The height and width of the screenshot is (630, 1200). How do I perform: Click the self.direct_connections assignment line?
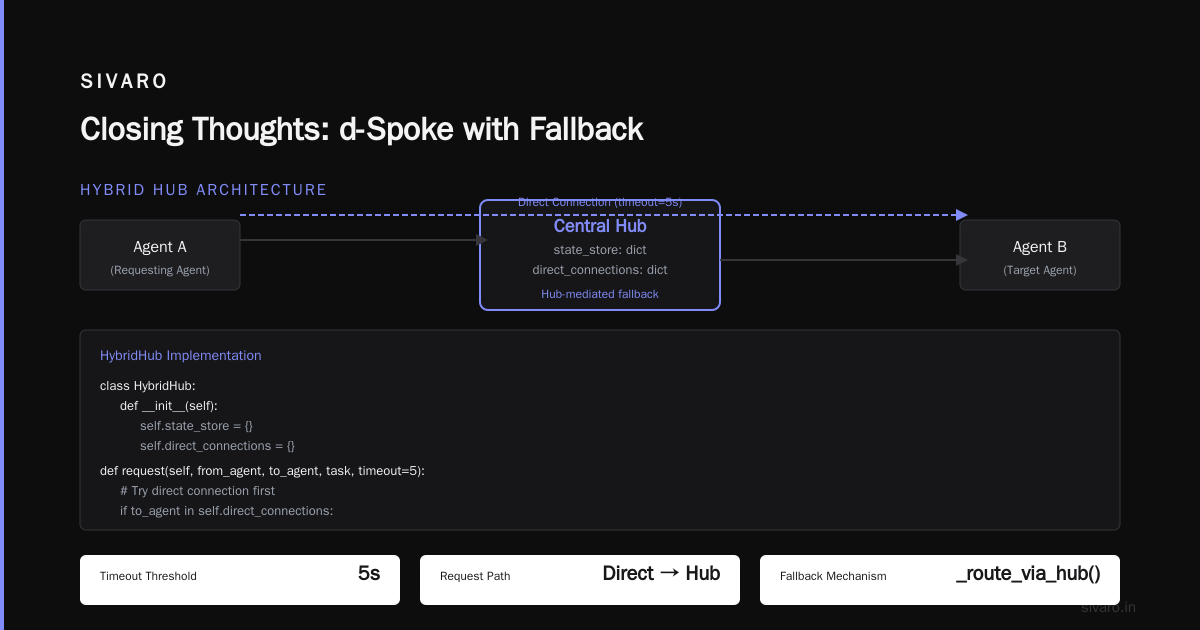(217, 446)
